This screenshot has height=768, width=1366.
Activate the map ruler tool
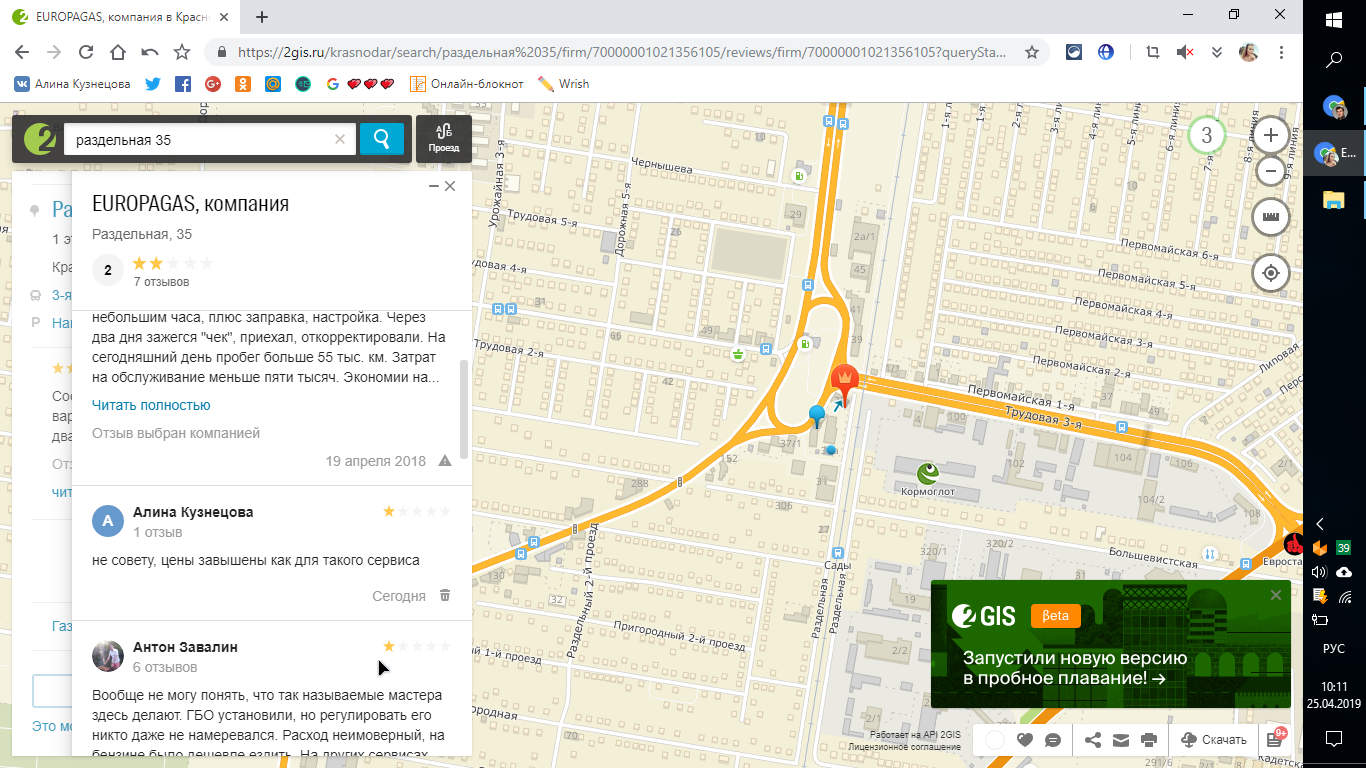point(1271,217)
